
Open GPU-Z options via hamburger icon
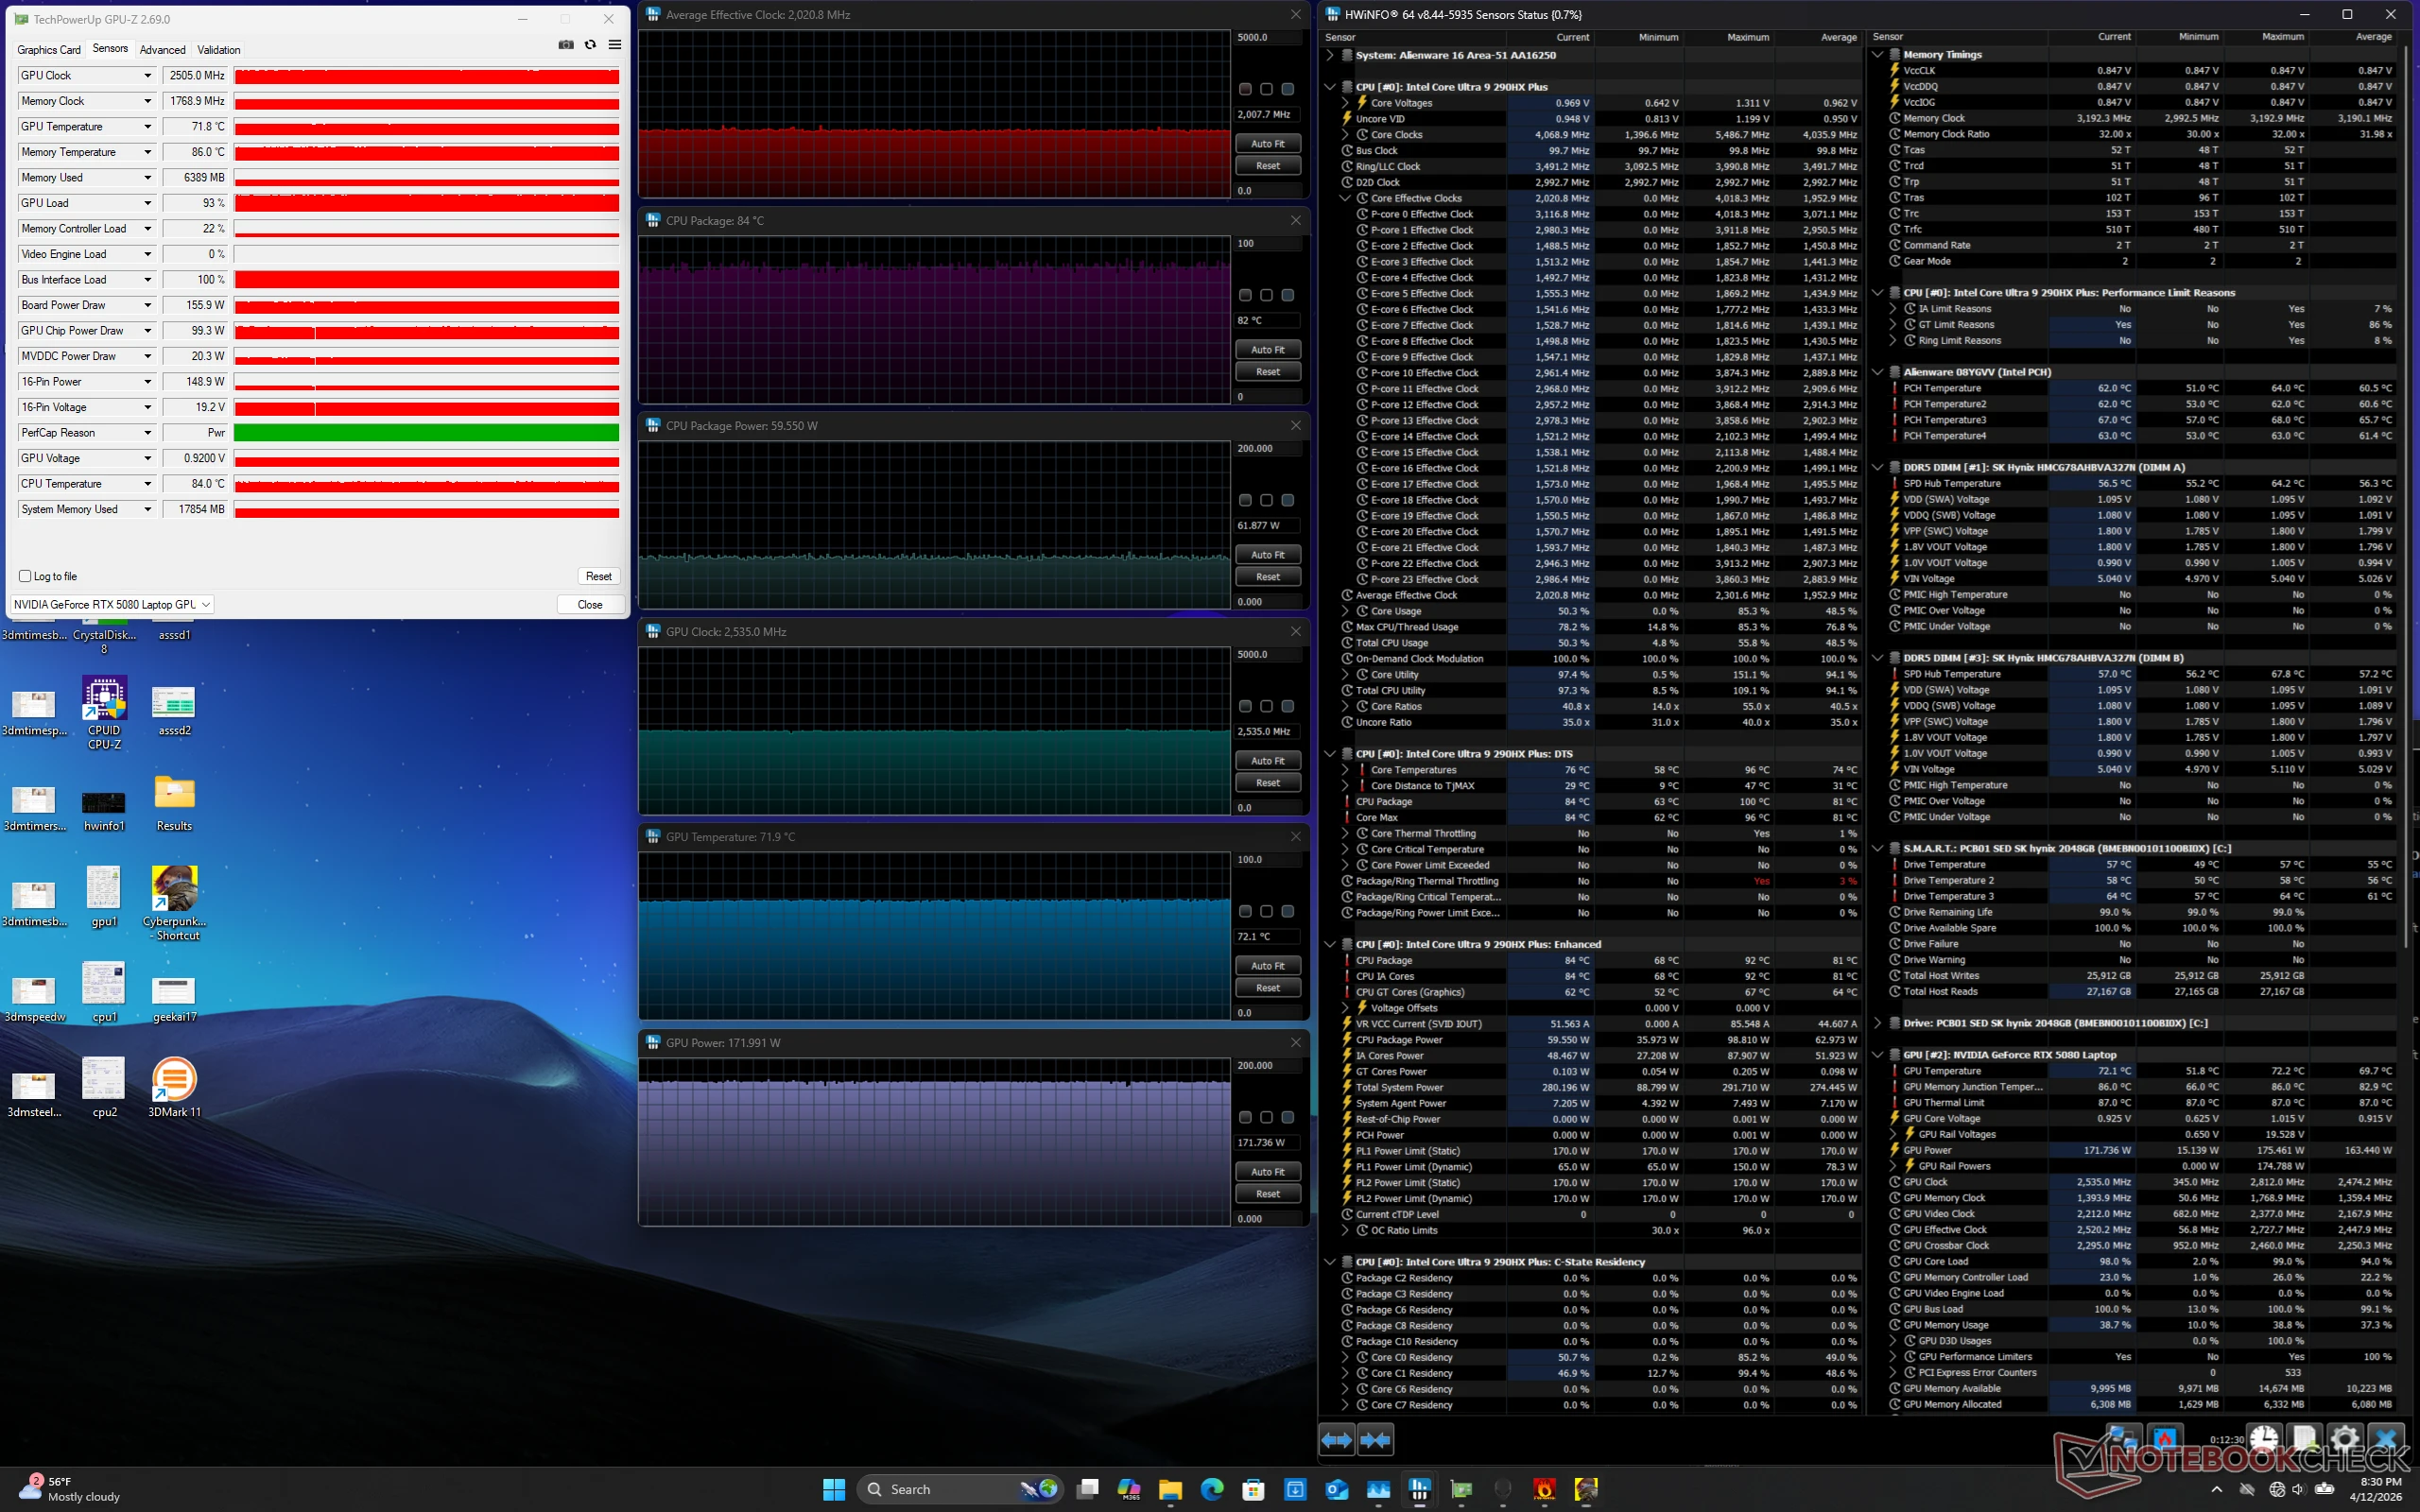tap(616, 45)
